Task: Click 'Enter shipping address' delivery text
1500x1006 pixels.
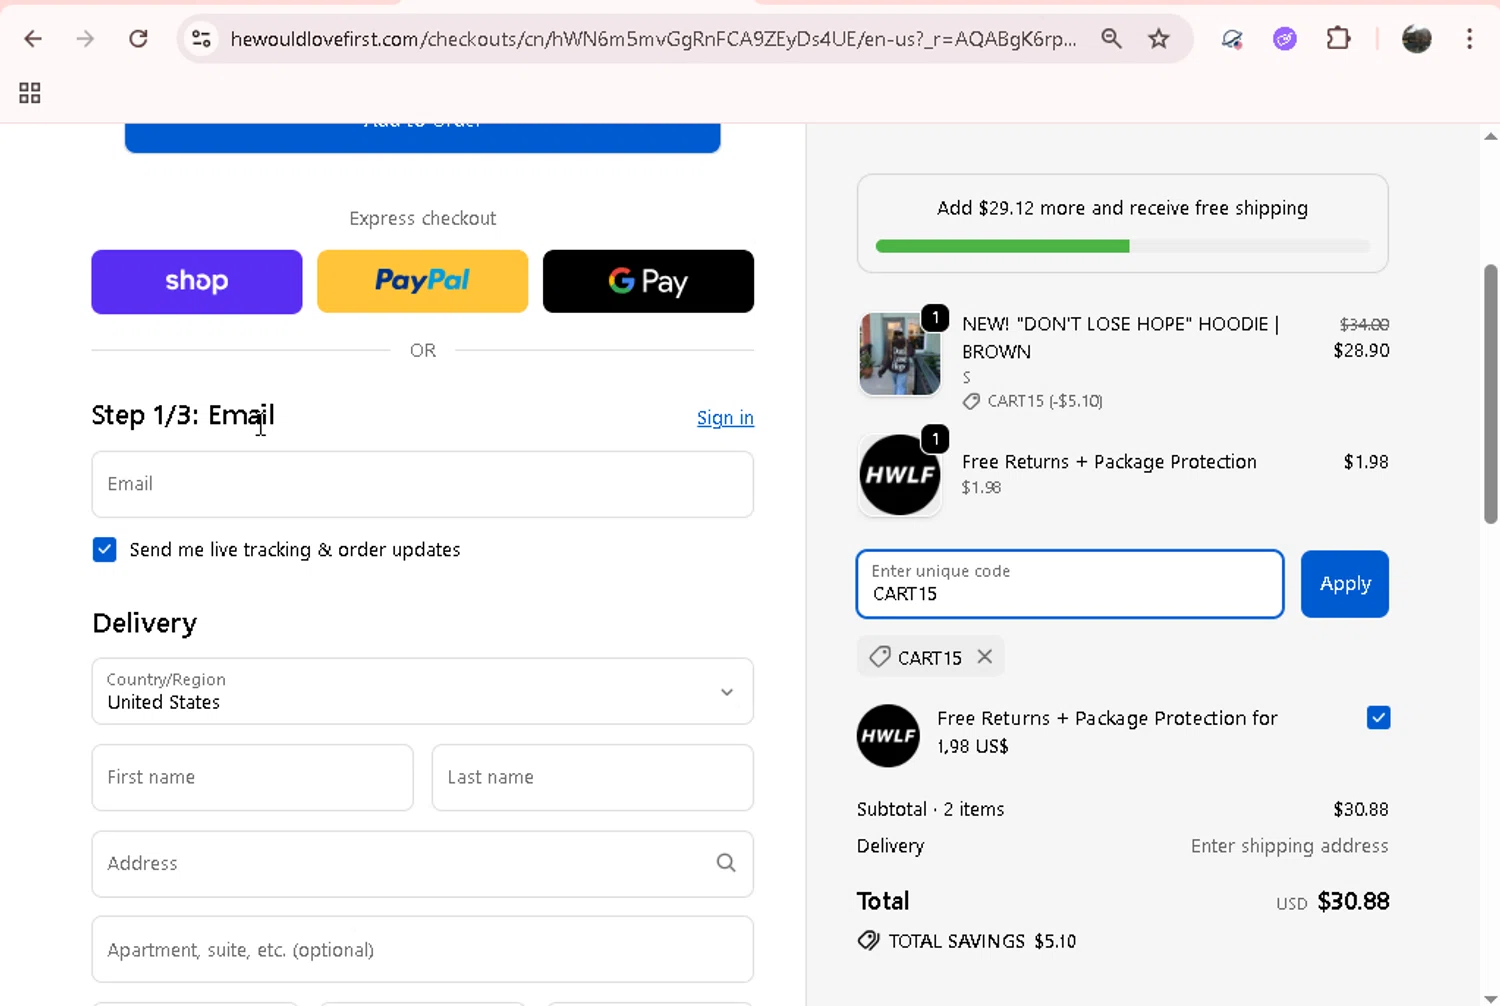Action: (x=1289, y=846)
